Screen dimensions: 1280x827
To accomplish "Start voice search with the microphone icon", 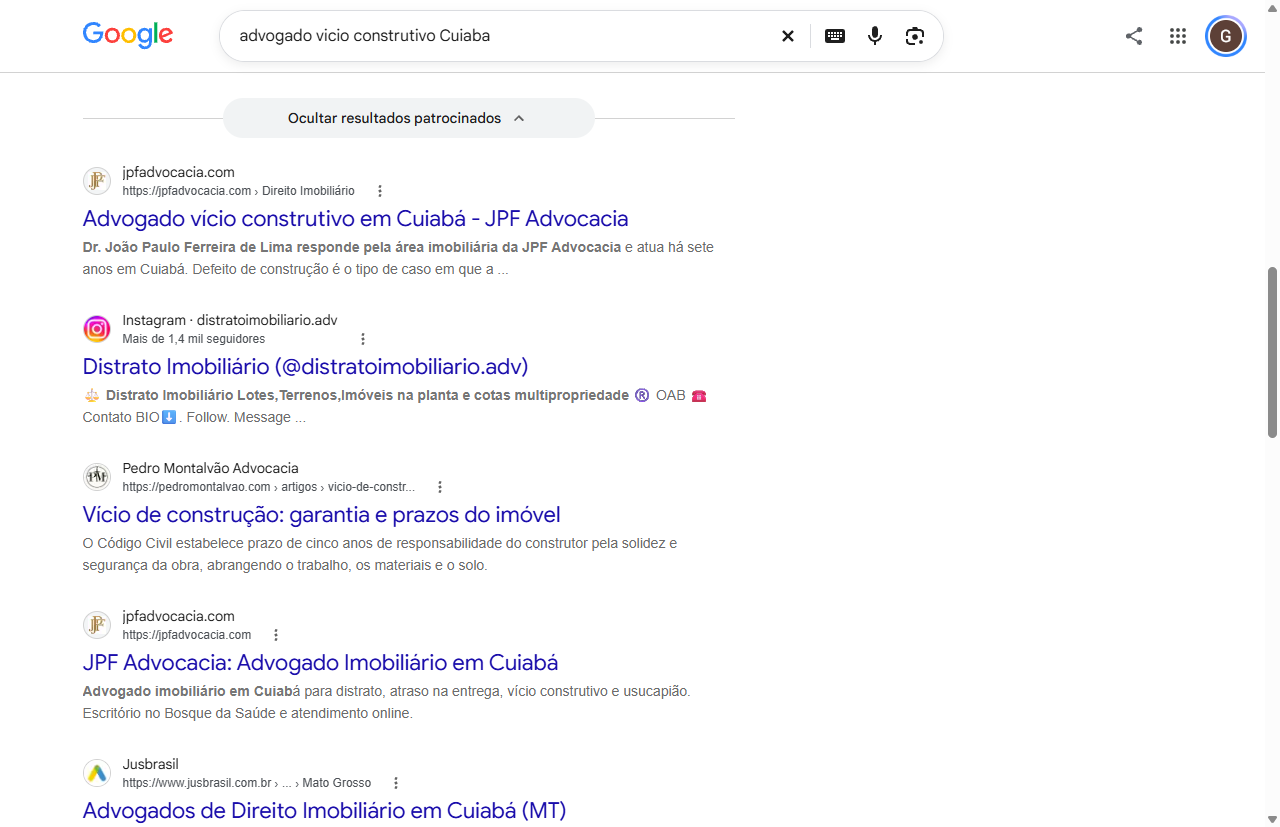I will (875, 36).
